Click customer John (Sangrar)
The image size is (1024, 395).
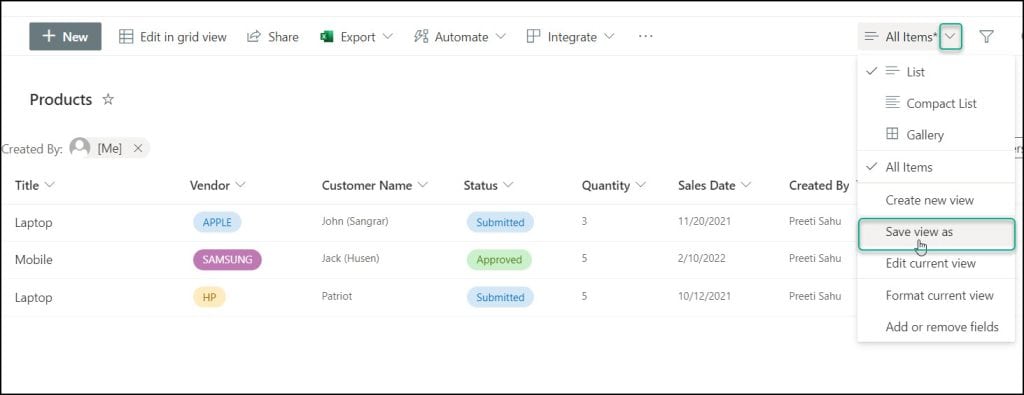(x=355, y=221)
